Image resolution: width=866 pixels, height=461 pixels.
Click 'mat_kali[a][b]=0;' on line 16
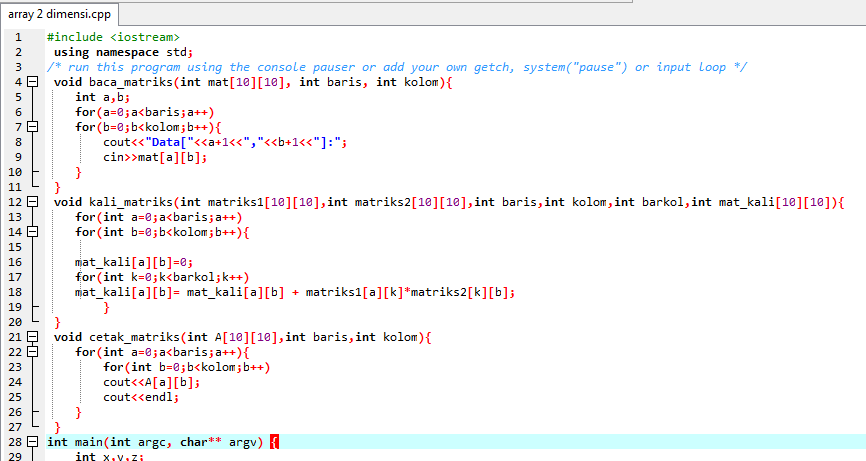coord(134,262)
